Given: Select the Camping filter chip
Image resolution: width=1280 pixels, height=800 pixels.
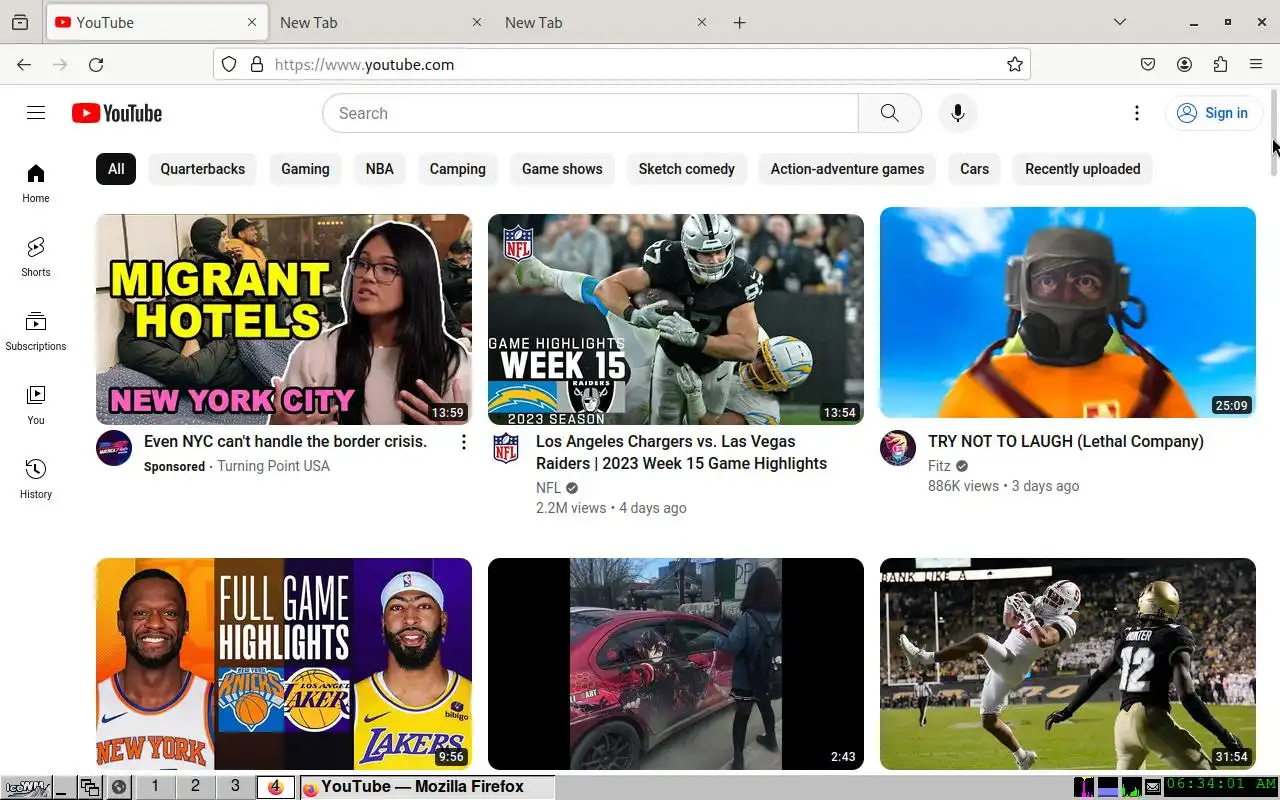Looking at the screenshot, I should point(458,169).
